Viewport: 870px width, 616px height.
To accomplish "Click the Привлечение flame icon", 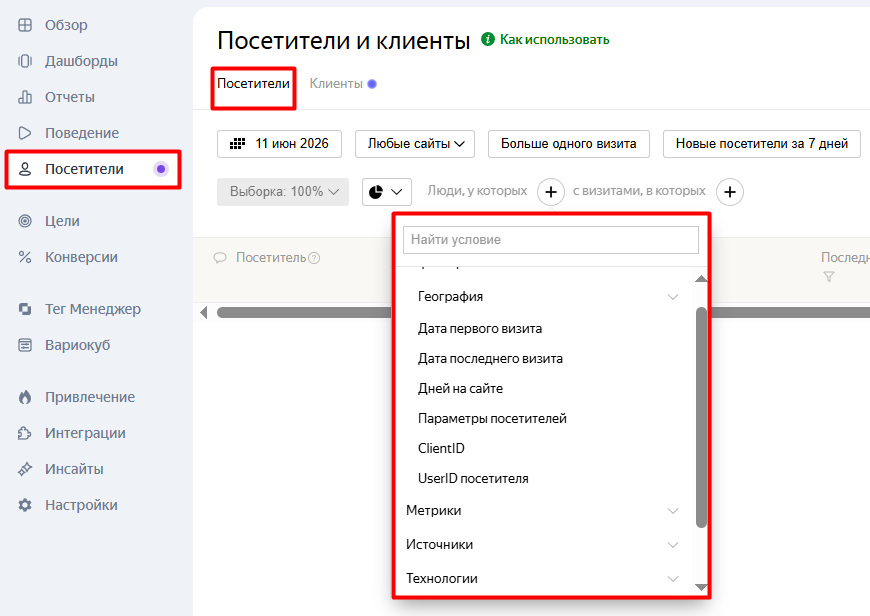I will tap(25, 397).
